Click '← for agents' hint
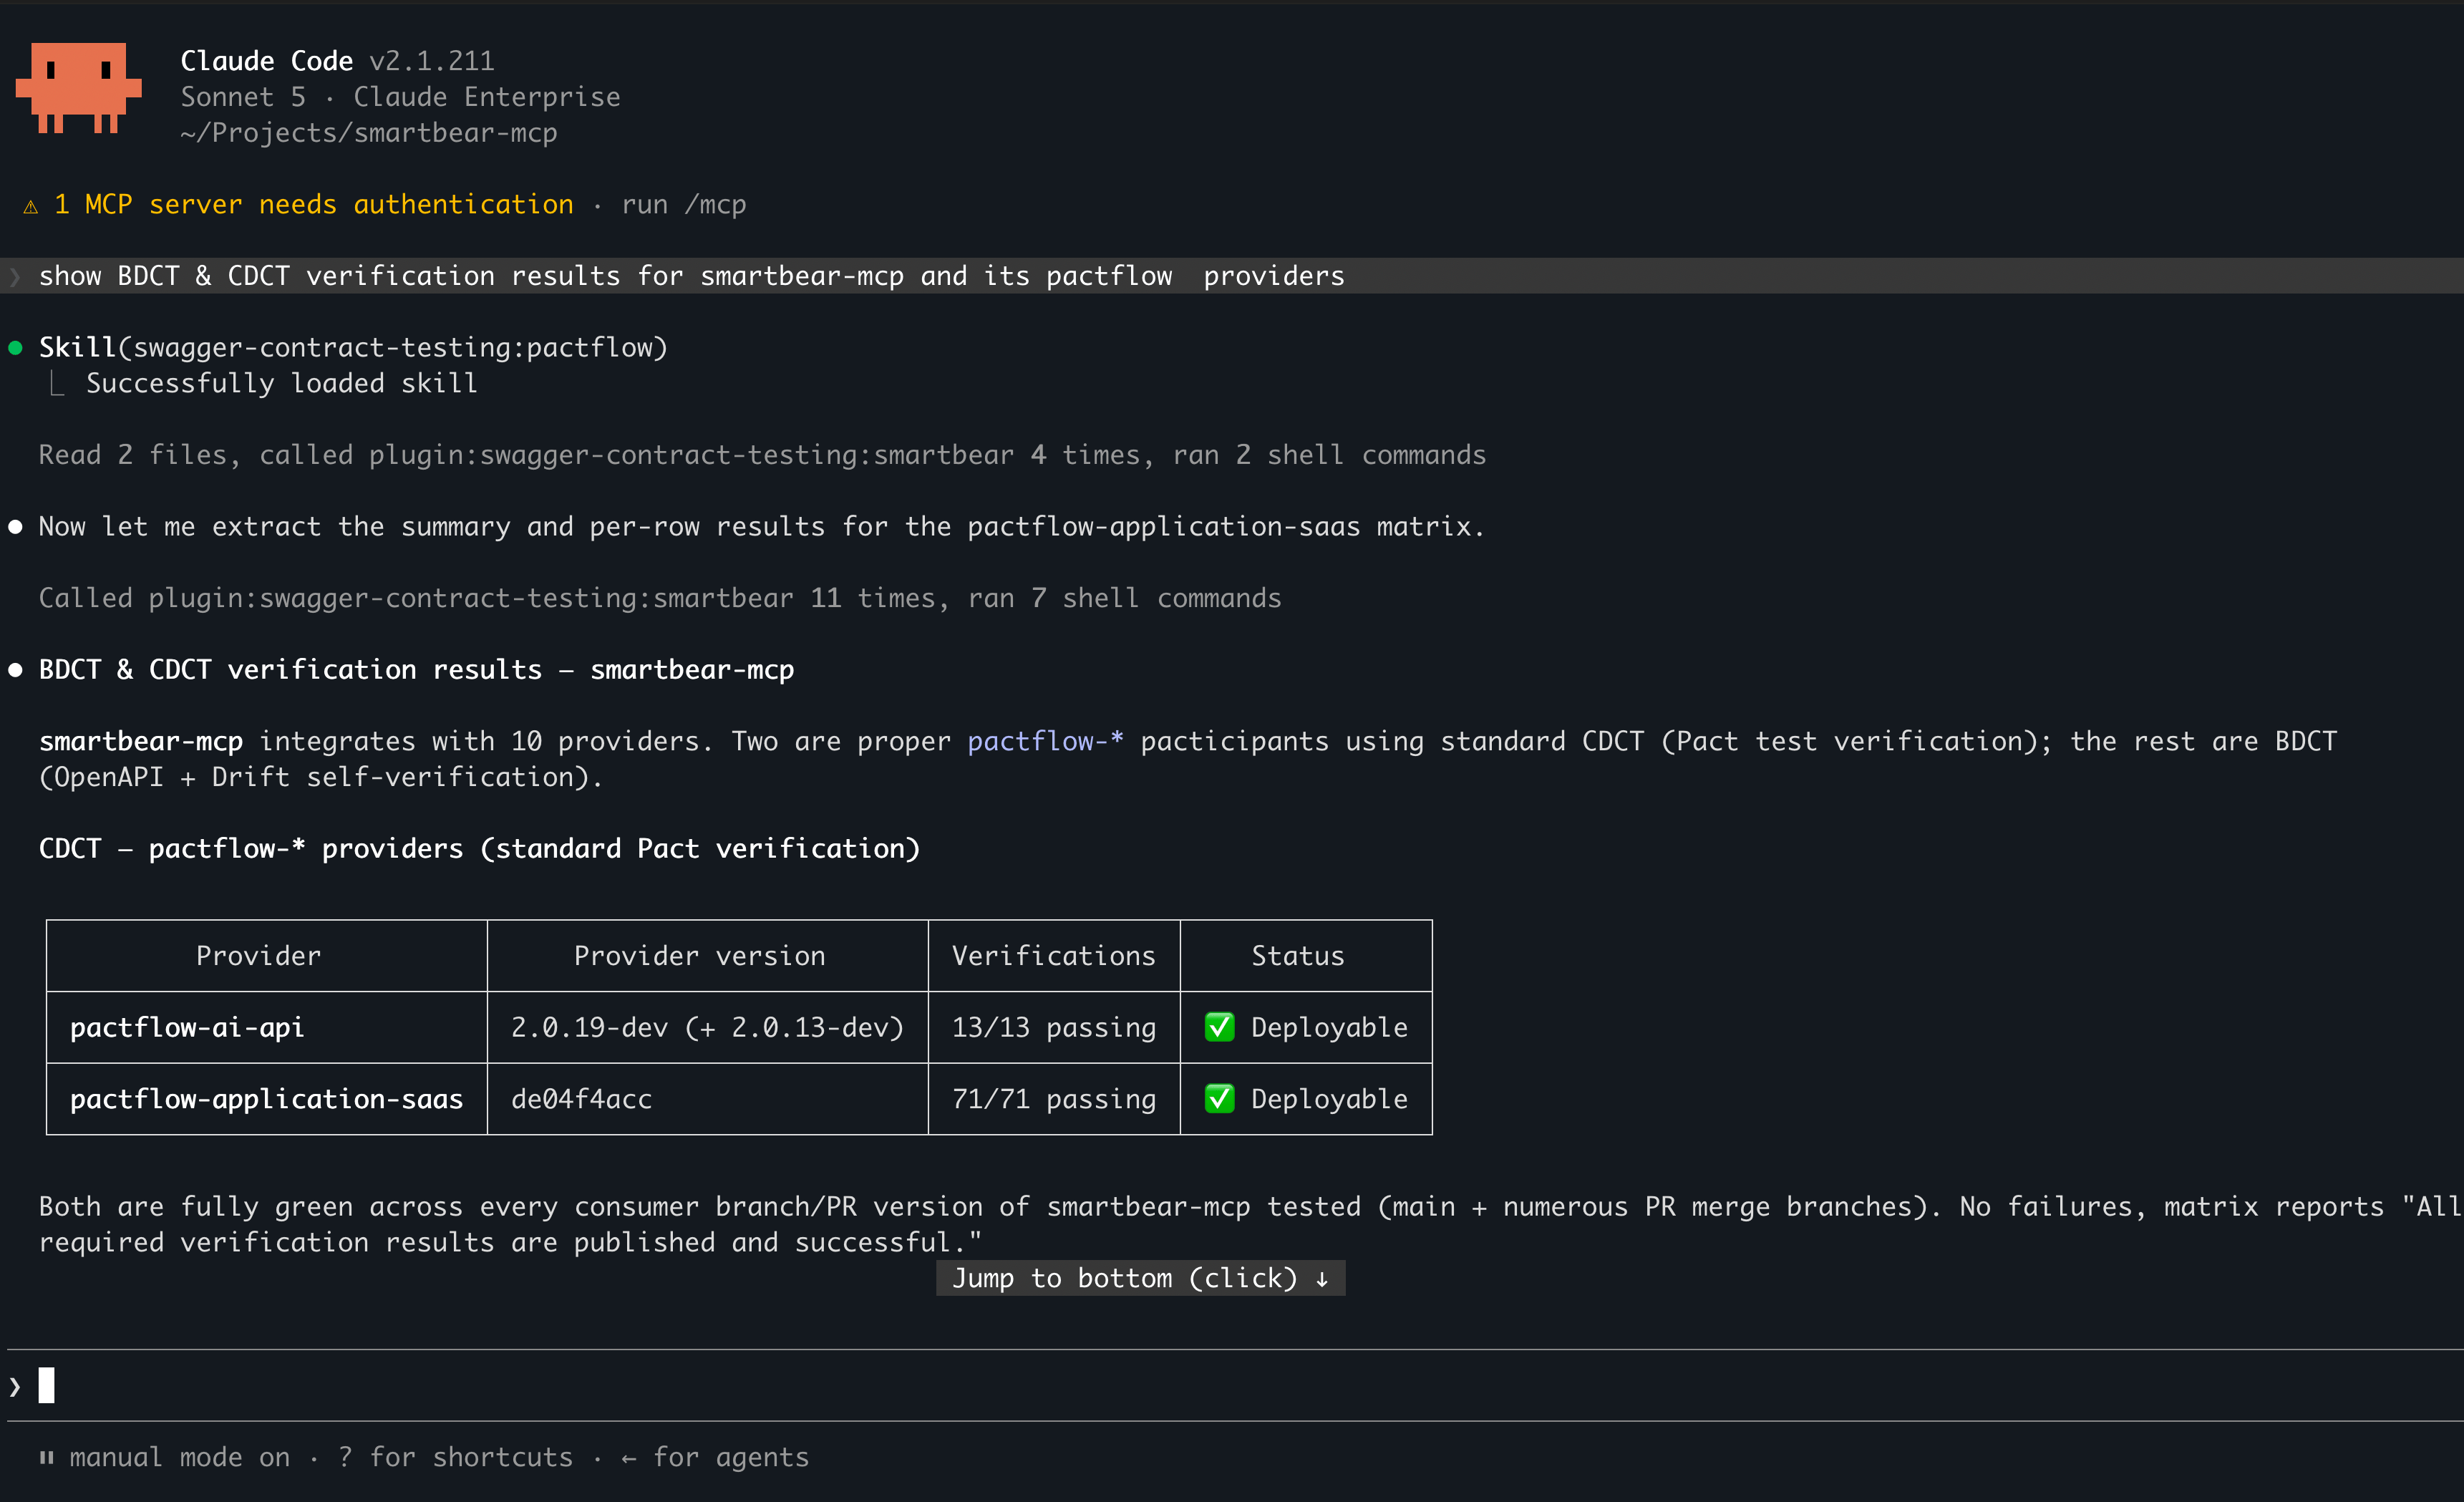Screen dimensions: 2464x1502 (x=715, y=1458)
